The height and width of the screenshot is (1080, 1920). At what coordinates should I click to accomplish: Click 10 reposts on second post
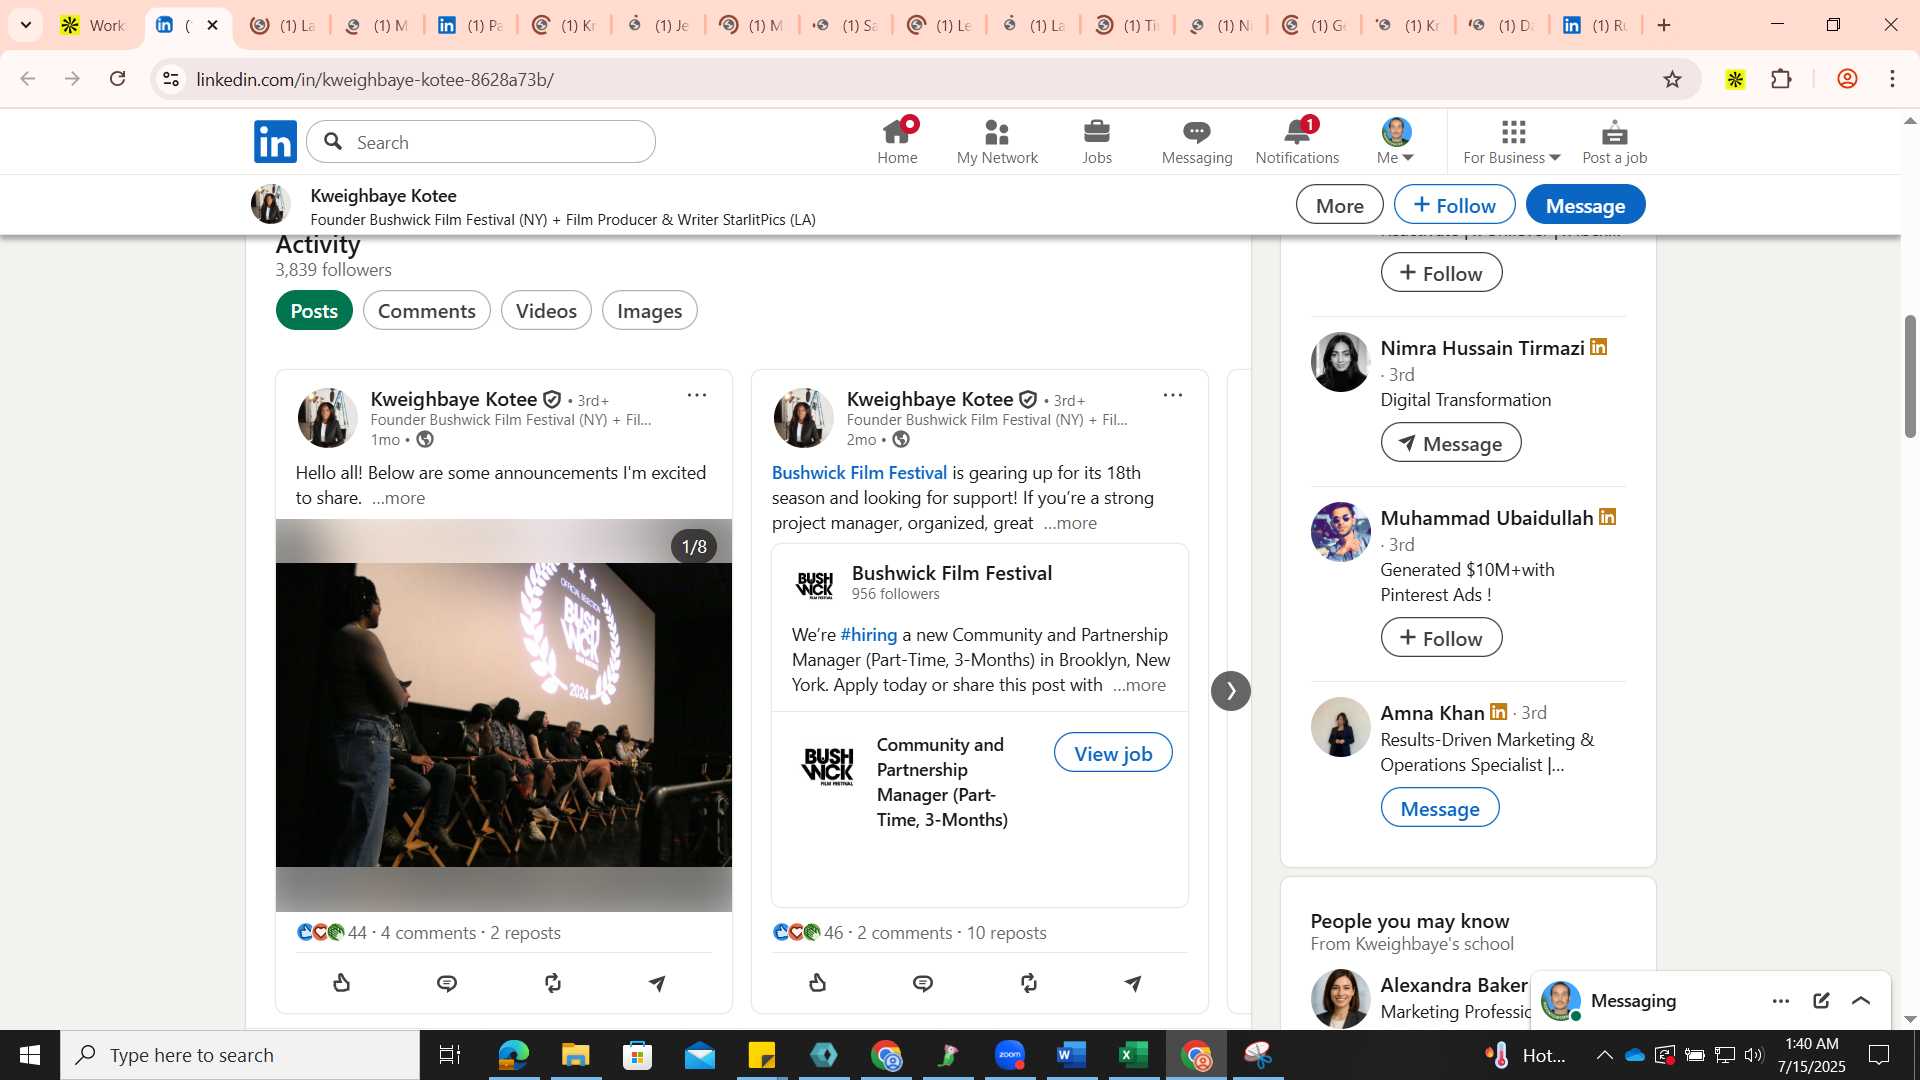(1006, 933)
